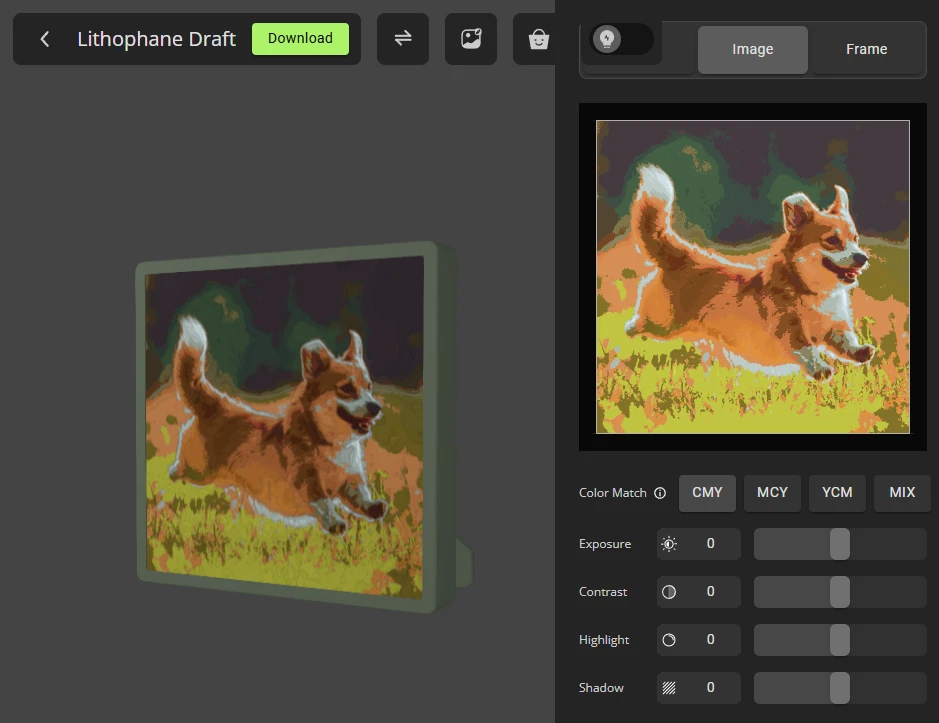This screenshot has height=723, width=939.
Task: Click the Contrast label
Action: point(602,592)
